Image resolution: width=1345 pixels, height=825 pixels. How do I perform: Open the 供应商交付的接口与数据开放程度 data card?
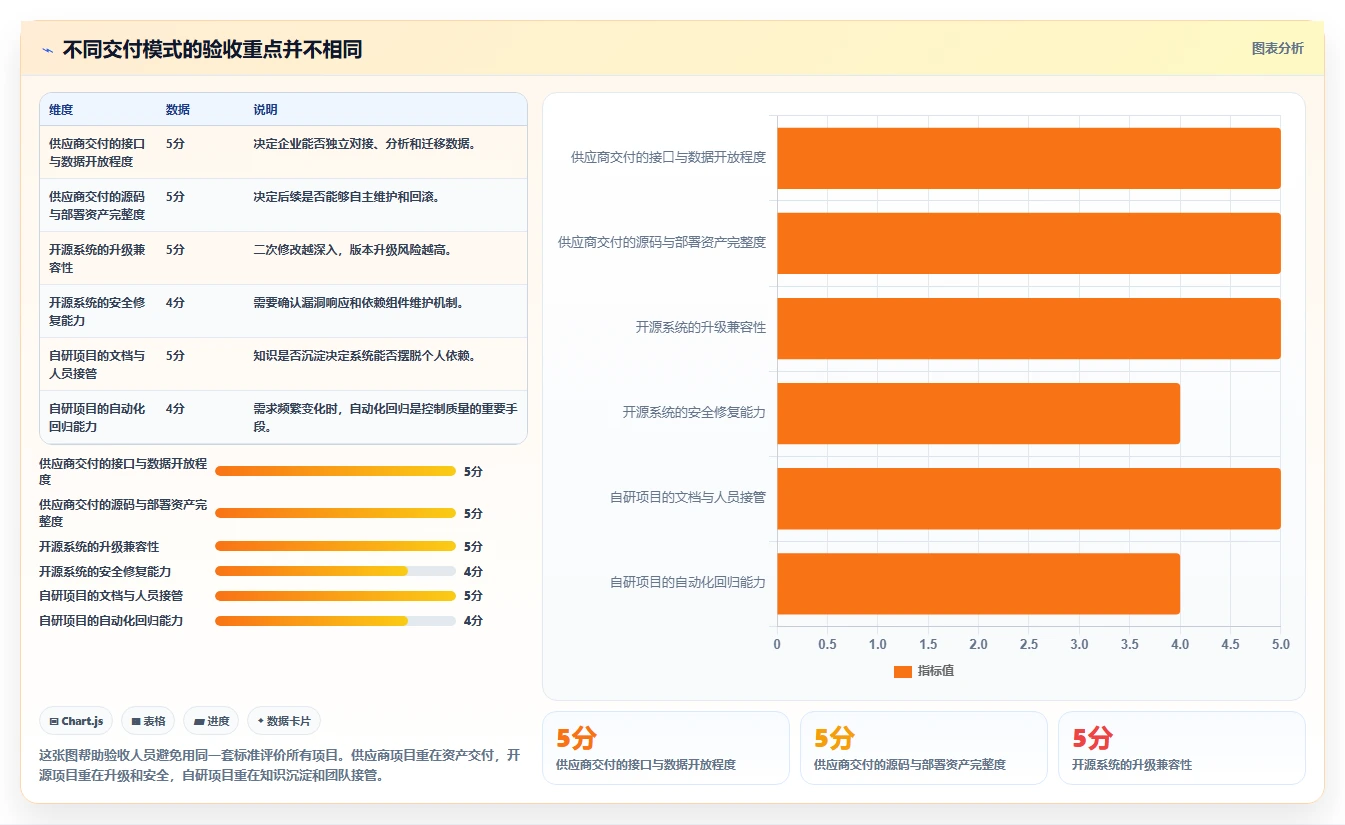pyautogui.click(x=665, y=748)
